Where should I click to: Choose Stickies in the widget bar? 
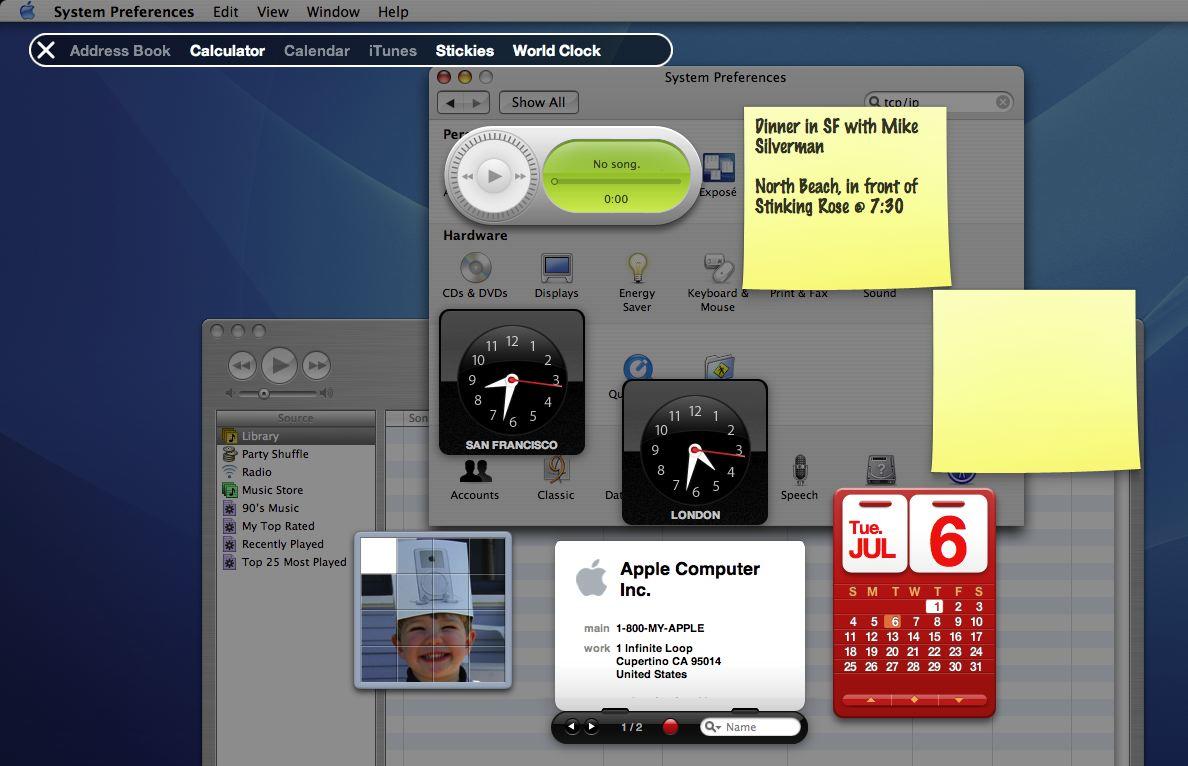click(x=464, y=51)
